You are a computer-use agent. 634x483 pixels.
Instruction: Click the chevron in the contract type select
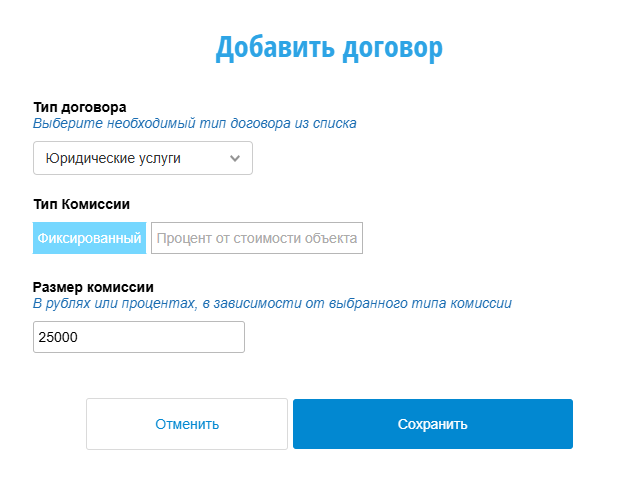[235, 158]
